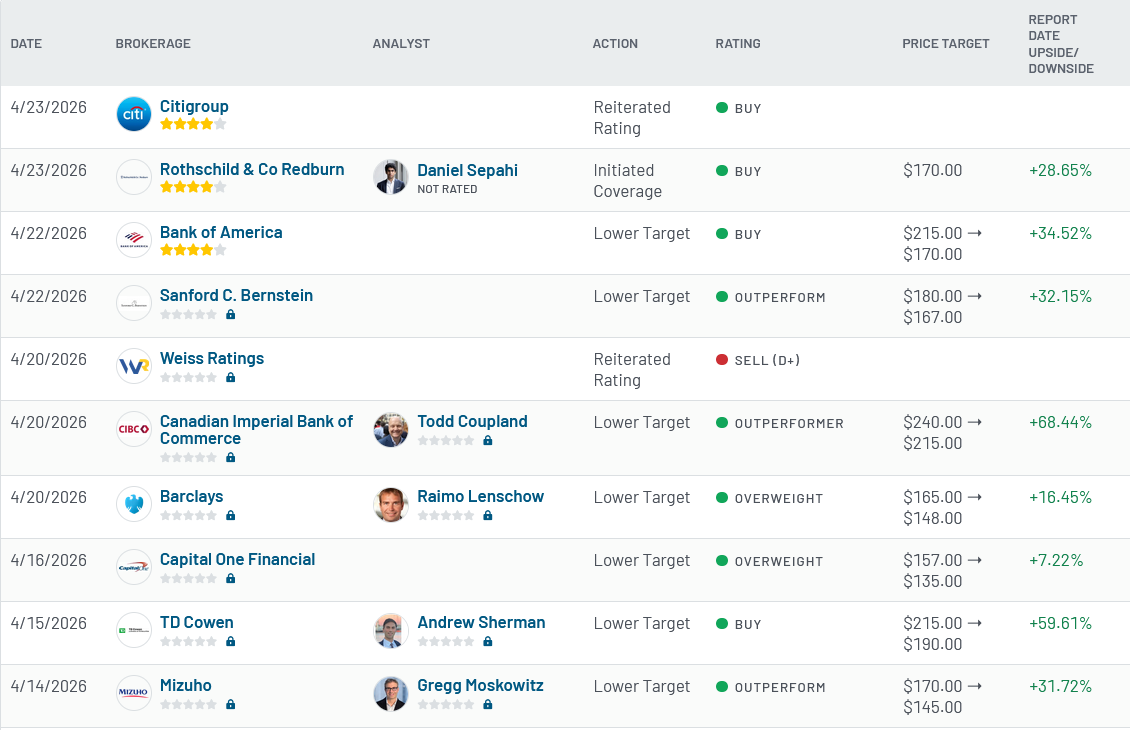1130x730 pixels.
Task: Click the REPORT DATE UPSIDE/DOWNSIDE header
Action: coord(1061,44)
